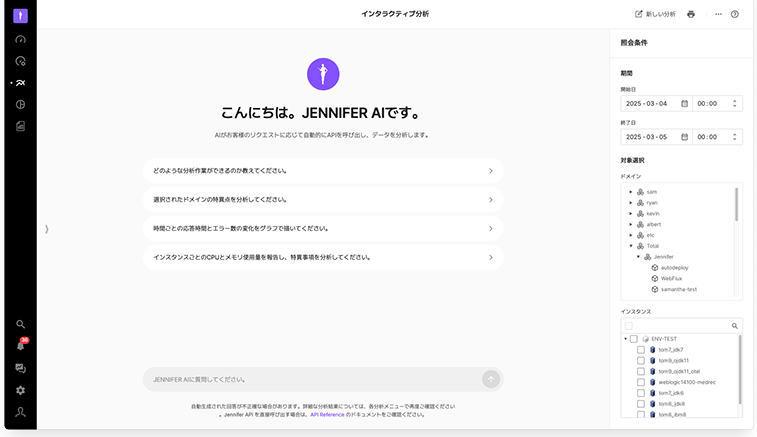Open the pie chart statistics icon in the sidebar
The image size is (757, 437).
(x=20, y=104)
